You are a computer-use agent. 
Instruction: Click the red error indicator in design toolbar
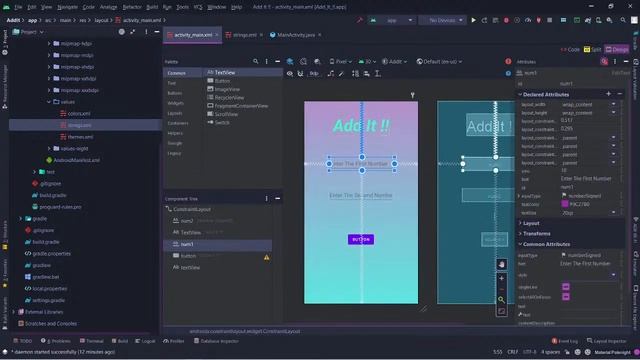click(508, 62)
